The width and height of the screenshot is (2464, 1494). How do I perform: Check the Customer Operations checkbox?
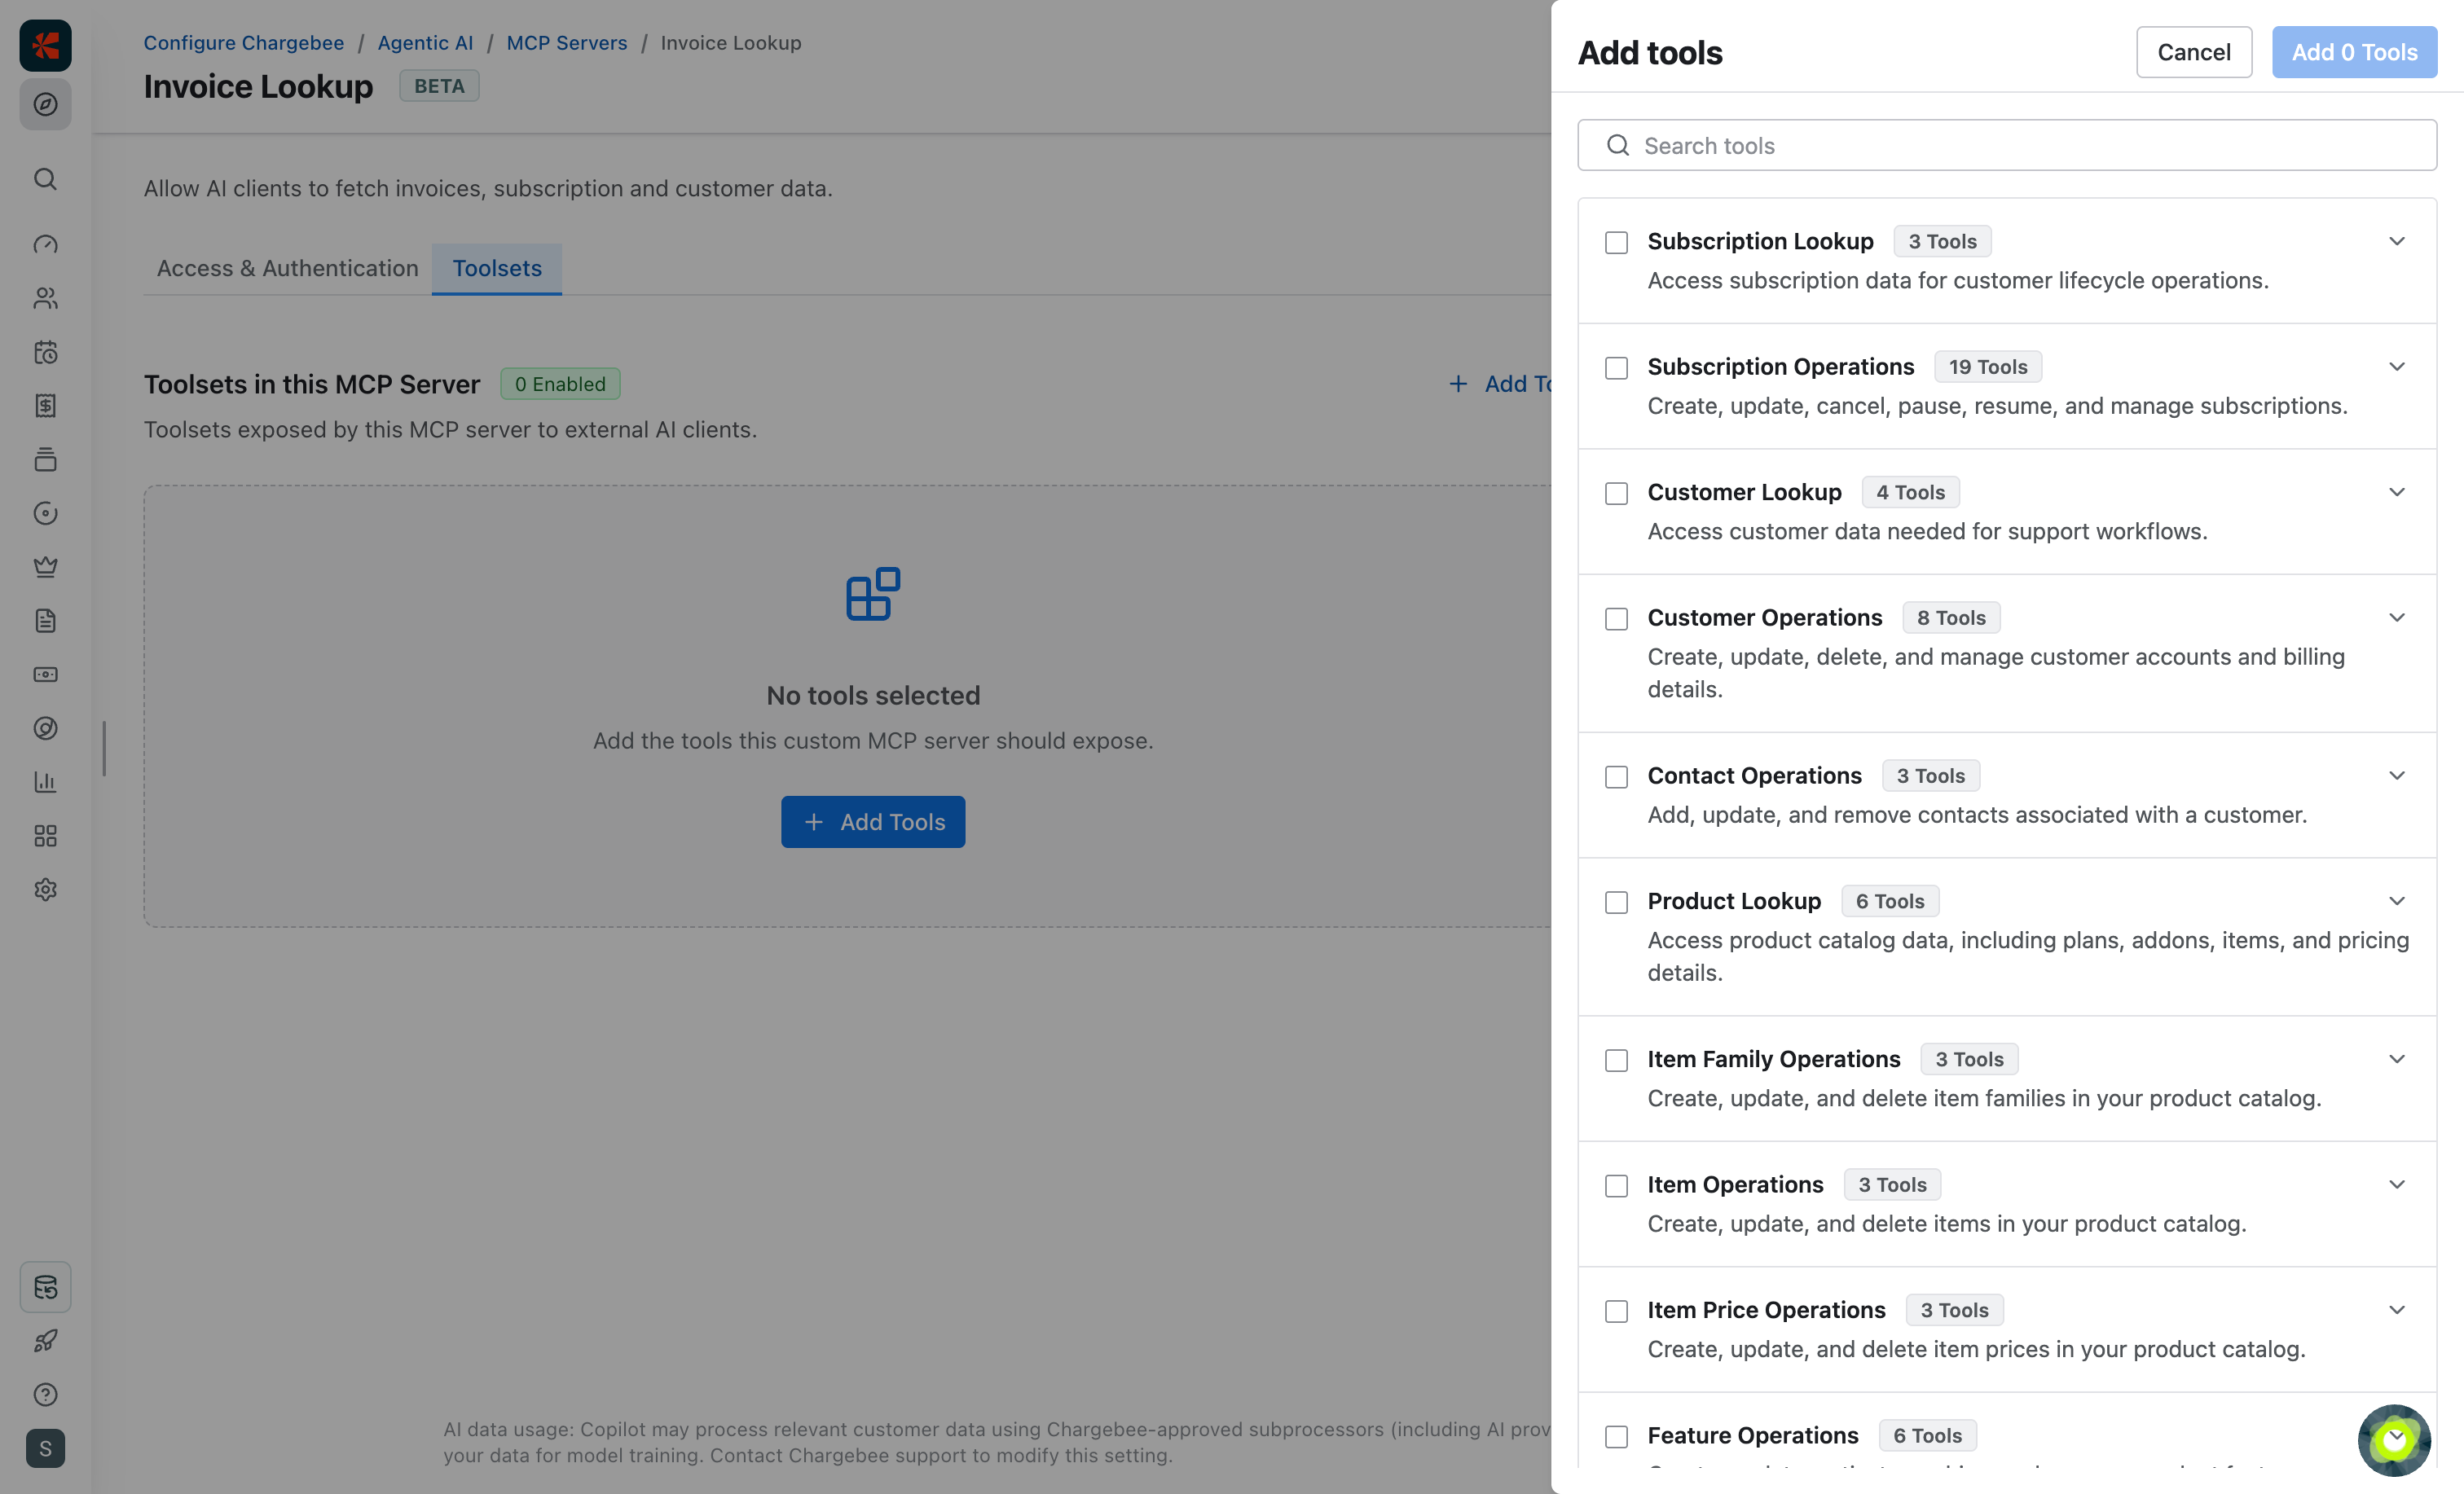pyautogui.click(x=1616, y=619)
